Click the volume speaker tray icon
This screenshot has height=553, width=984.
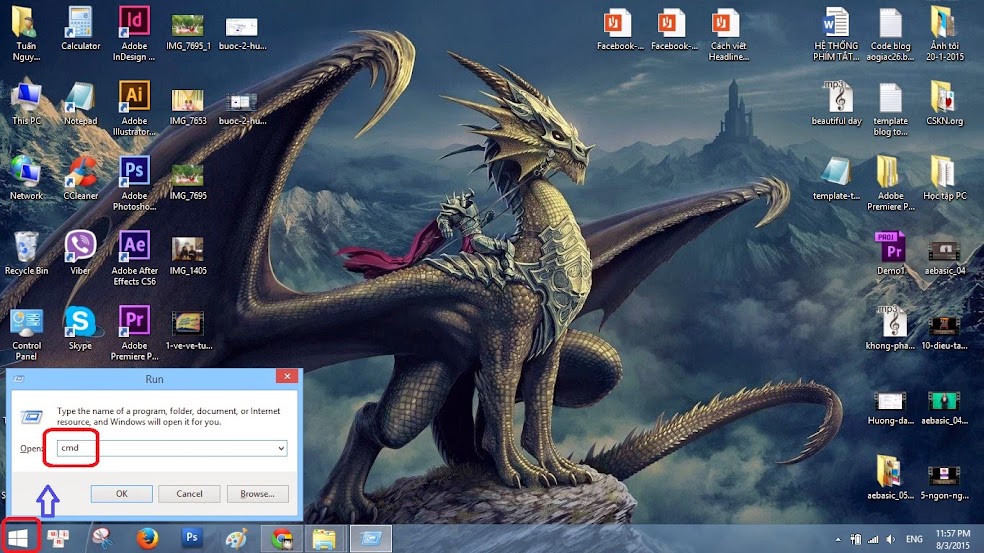coord(890,539)
